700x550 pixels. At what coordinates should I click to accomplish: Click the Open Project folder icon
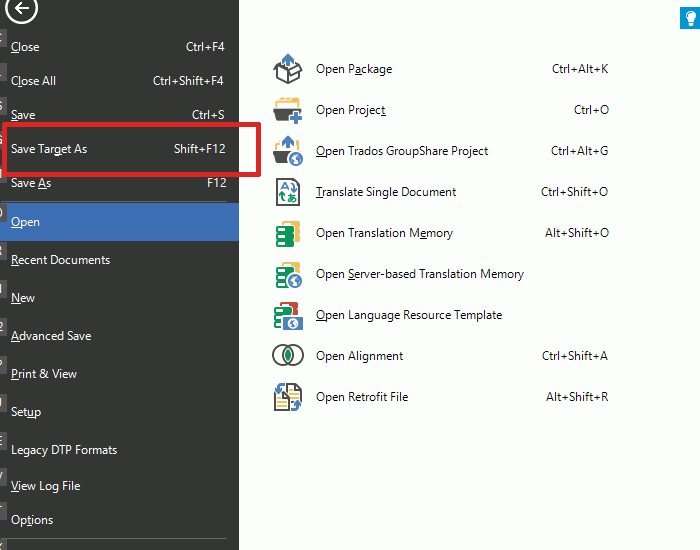[x=288, y=110]
